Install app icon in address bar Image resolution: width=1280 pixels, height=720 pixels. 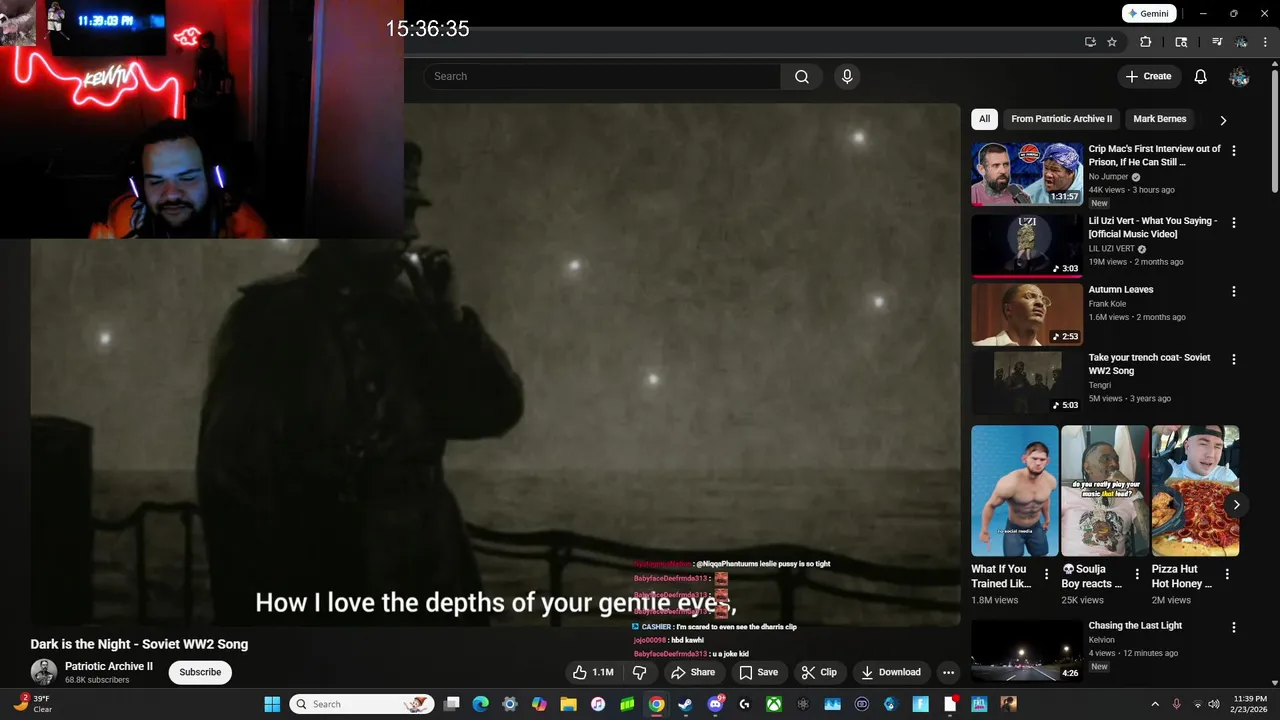click(1090, 42)
